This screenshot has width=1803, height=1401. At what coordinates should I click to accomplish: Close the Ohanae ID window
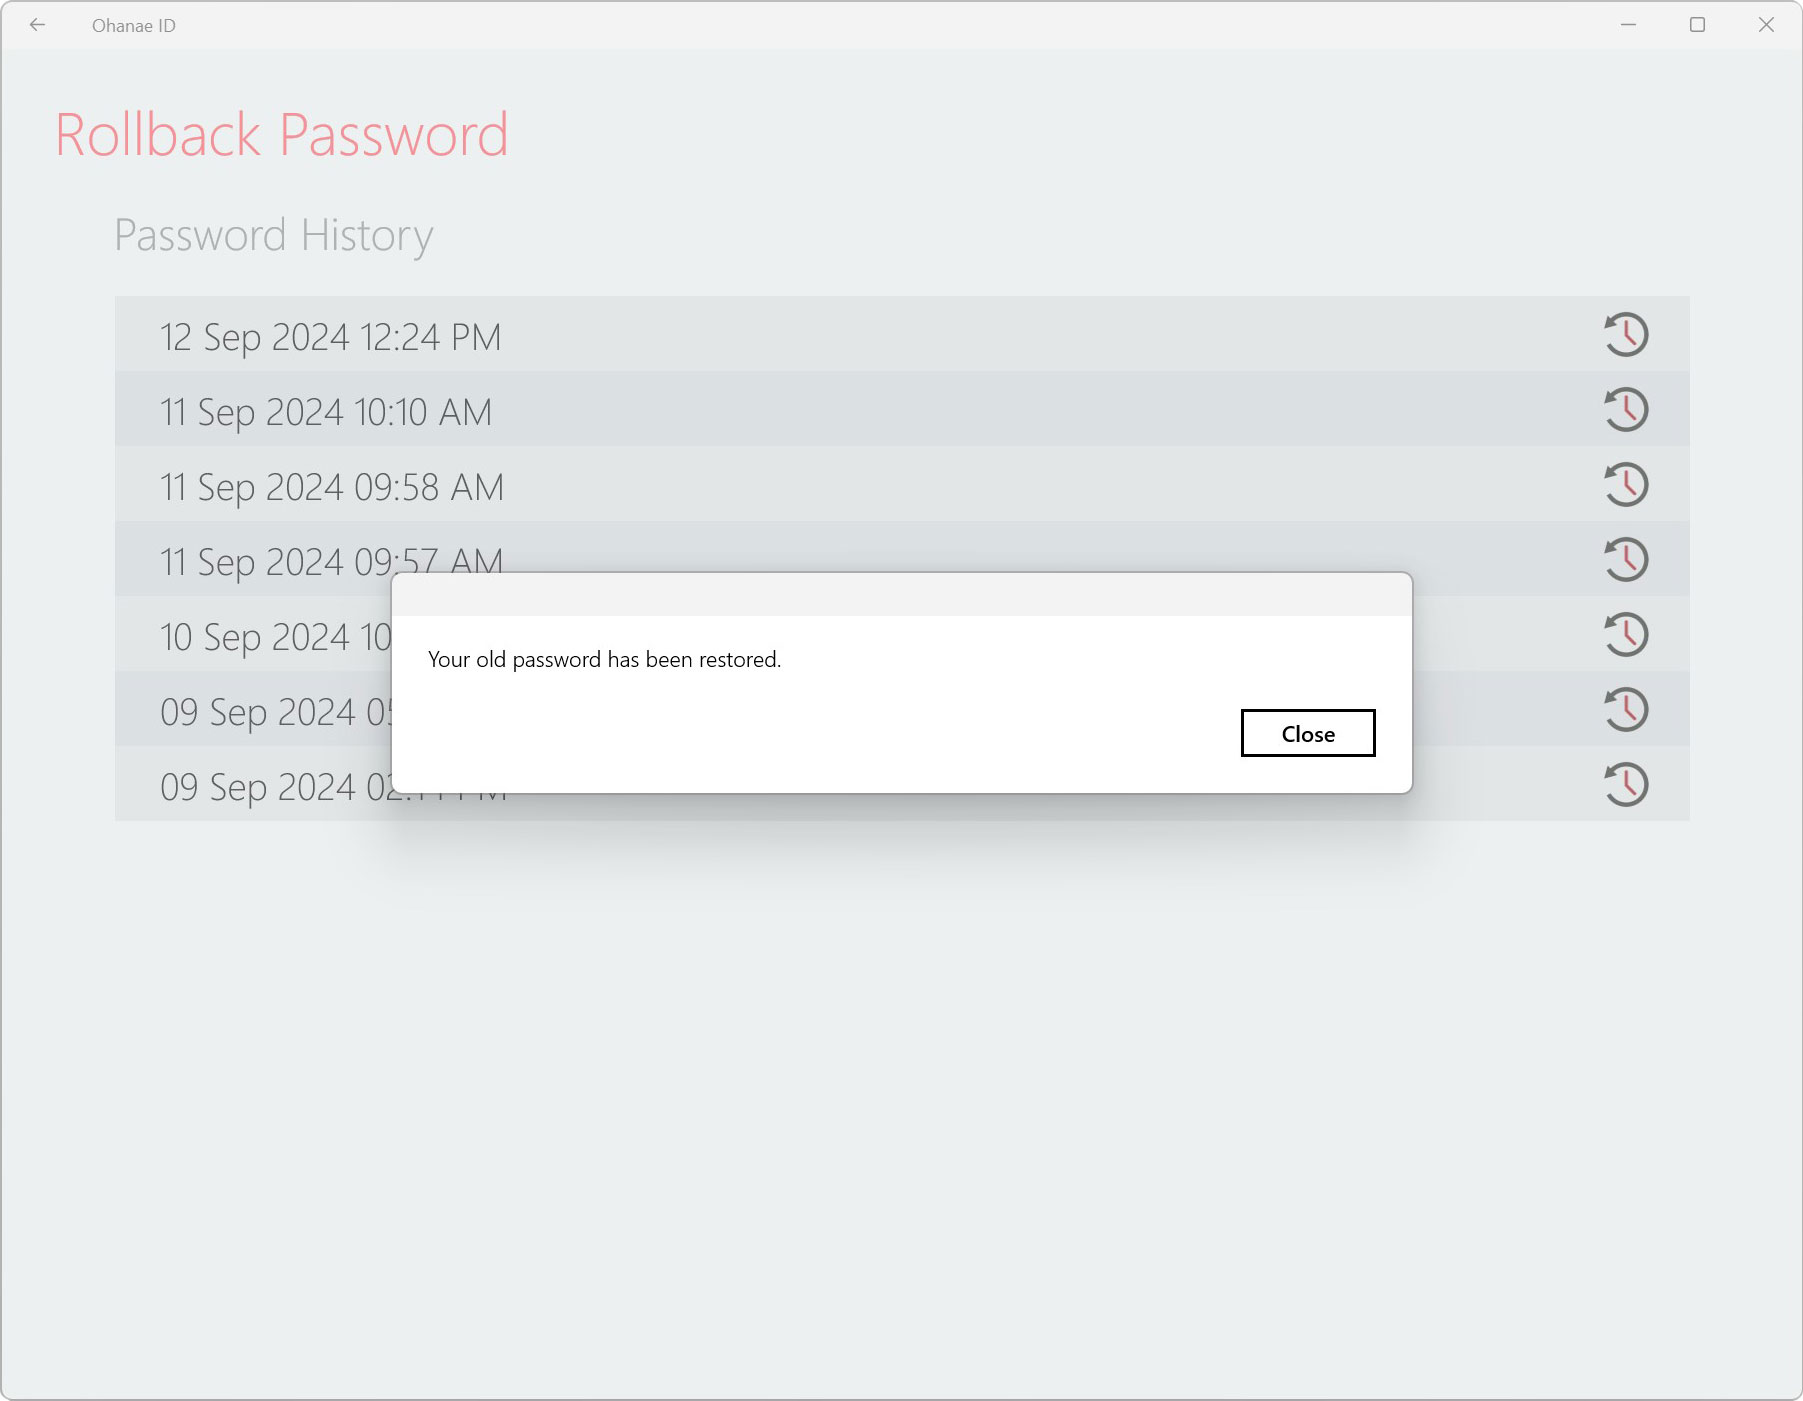(x=1766, y=25)
